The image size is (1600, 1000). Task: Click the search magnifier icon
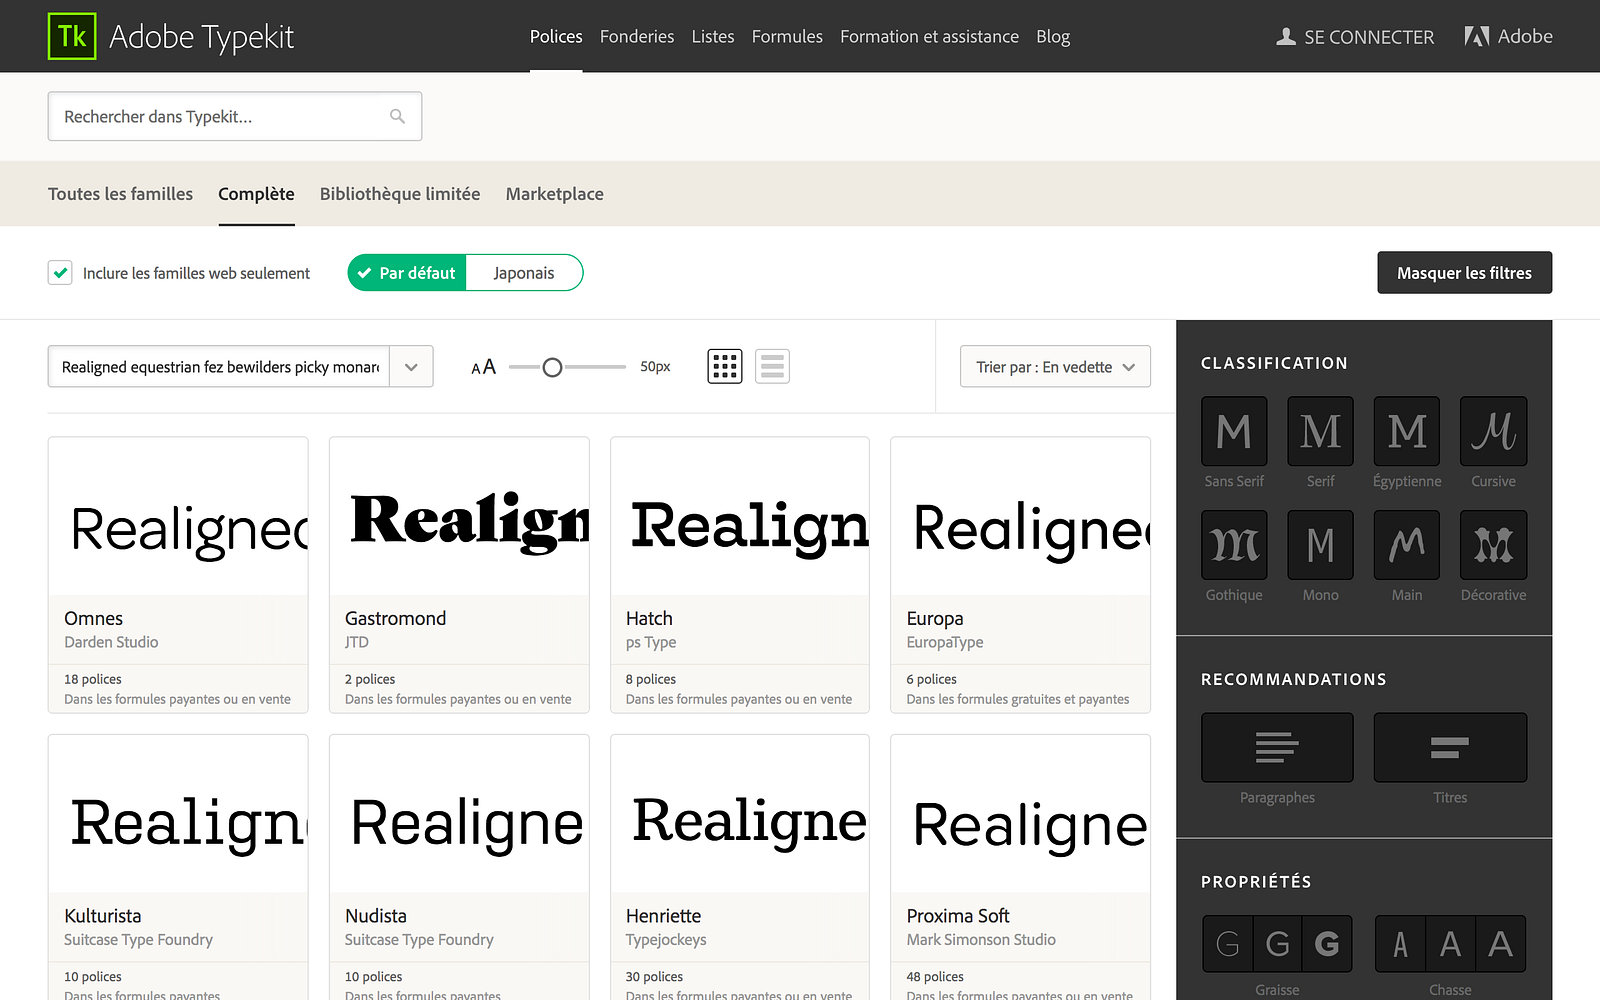tap(397, 116)
